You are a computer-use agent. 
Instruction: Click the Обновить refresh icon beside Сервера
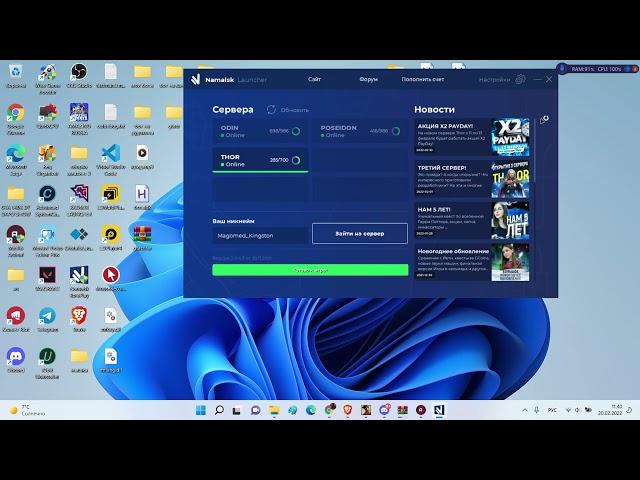(x=271, y=110)
